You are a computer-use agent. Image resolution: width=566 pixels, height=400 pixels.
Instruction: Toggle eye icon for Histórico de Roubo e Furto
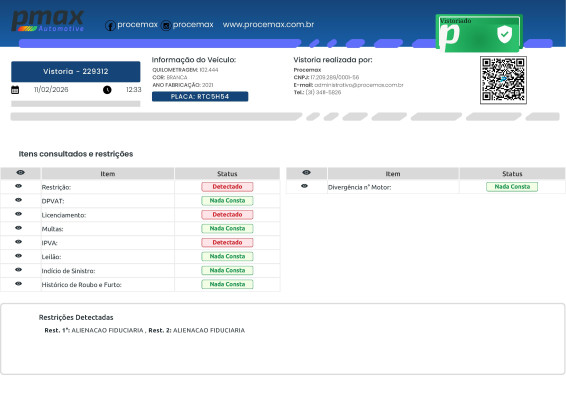tap(18, 284)
